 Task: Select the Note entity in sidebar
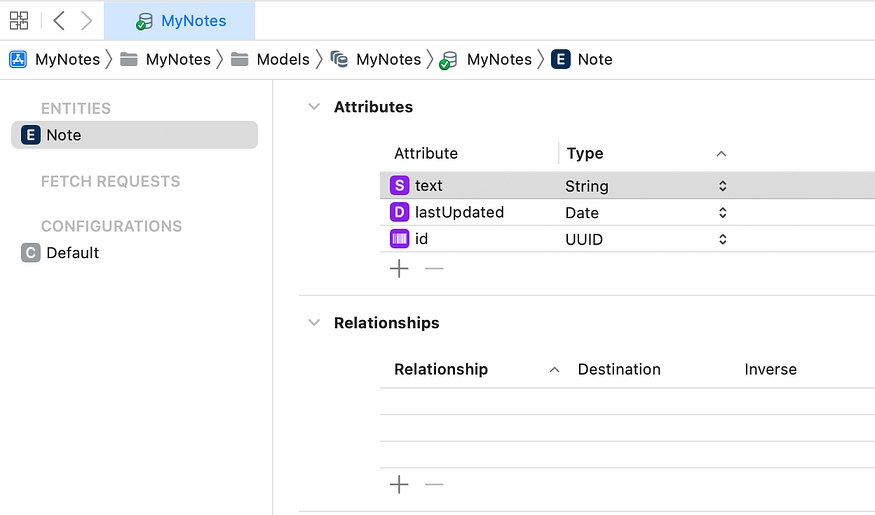pyautogui.click(x=134, y=135)
